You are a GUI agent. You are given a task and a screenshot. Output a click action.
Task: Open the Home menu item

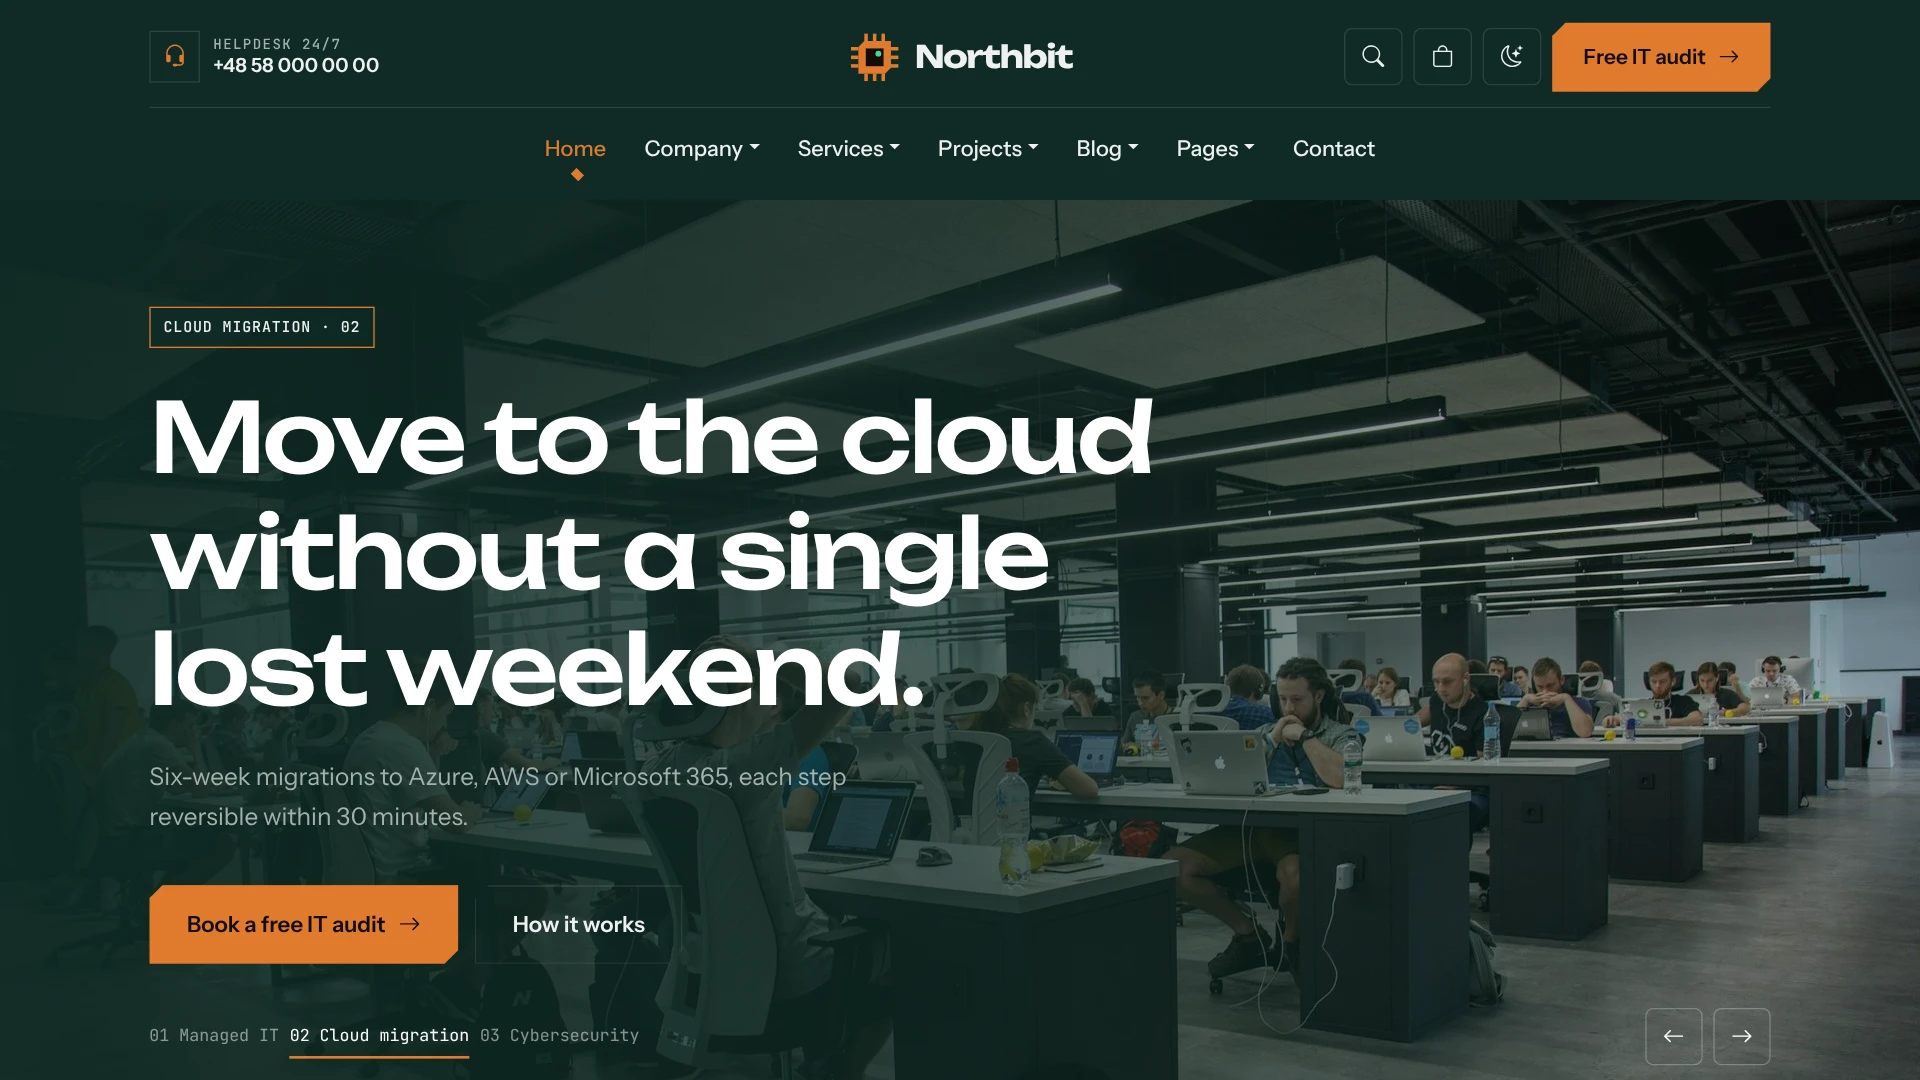pyautogui.click(x=575, y=149)
